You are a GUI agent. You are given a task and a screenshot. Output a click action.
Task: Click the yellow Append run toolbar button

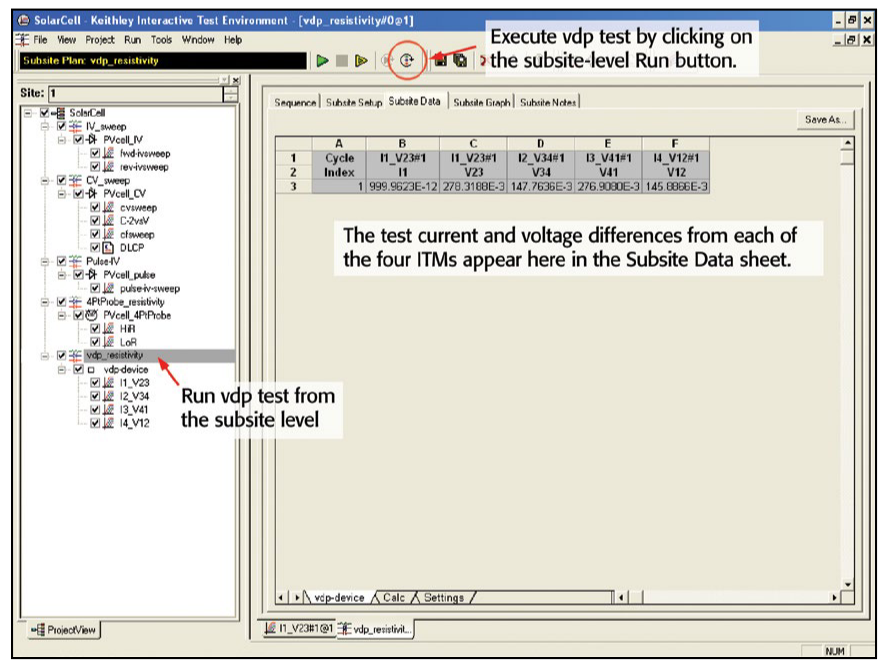pyautogui.click(x=359, y=61)
